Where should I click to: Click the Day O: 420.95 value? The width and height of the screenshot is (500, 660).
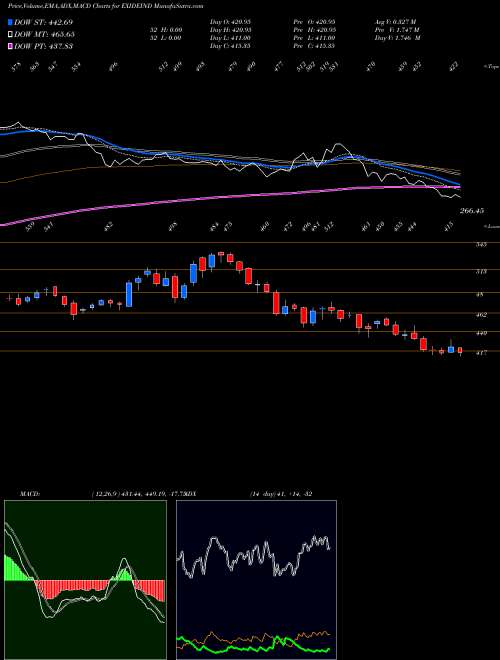tap(230, 22)
